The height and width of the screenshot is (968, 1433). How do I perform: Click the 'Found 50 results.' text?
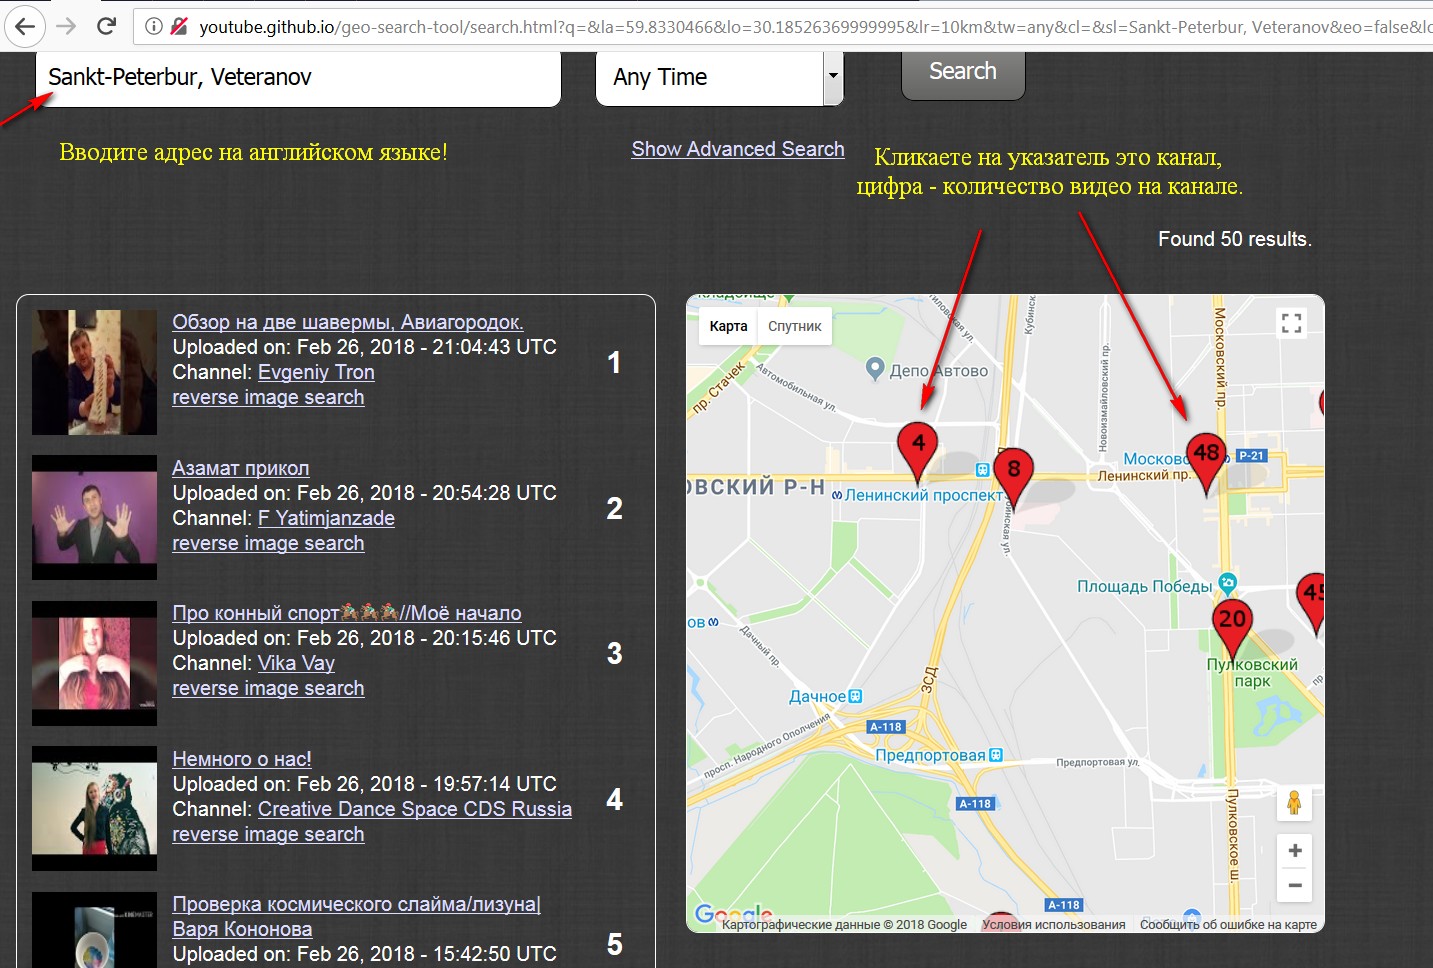click(x=1235, y=239)
